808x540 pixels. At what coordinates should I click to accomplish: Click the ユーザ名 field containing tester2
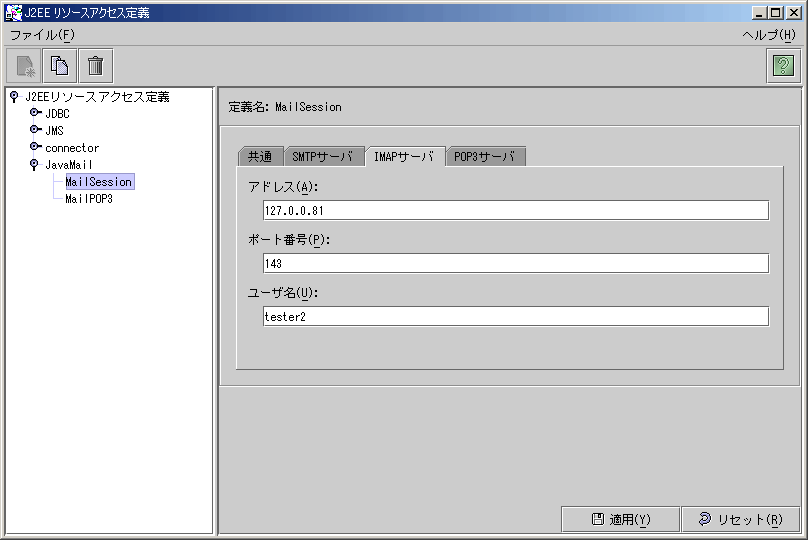pyautogui.click(x=516, y=316)
